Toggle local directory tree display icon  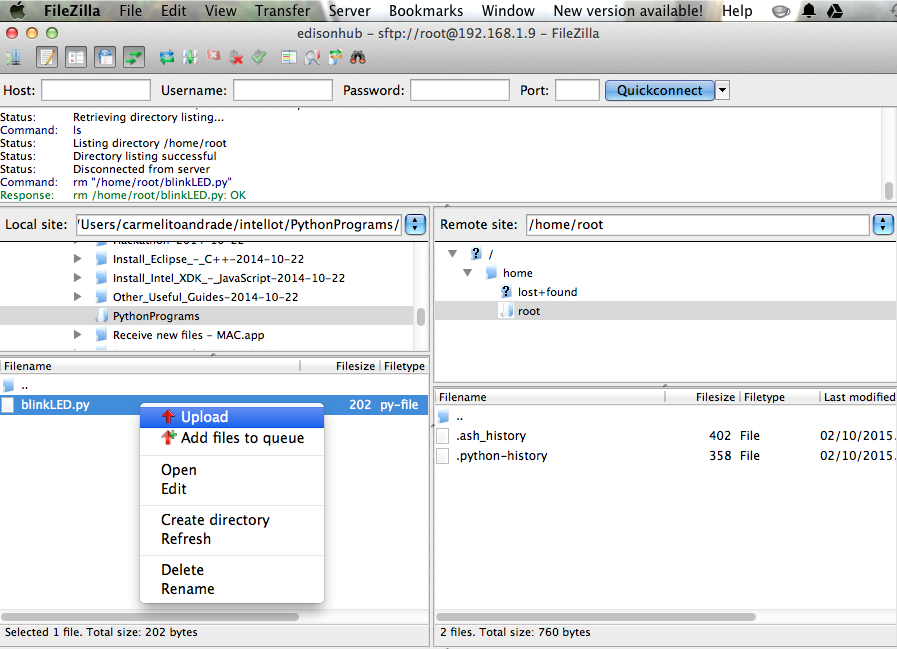point(76,57)
